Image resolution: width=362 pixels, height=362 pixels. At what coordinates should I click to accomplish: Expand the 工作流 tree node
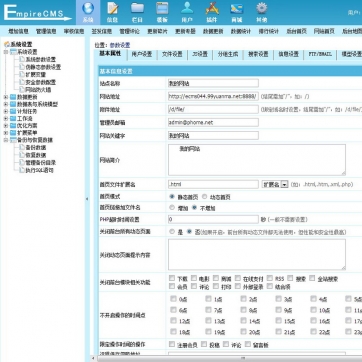[6, 119]
